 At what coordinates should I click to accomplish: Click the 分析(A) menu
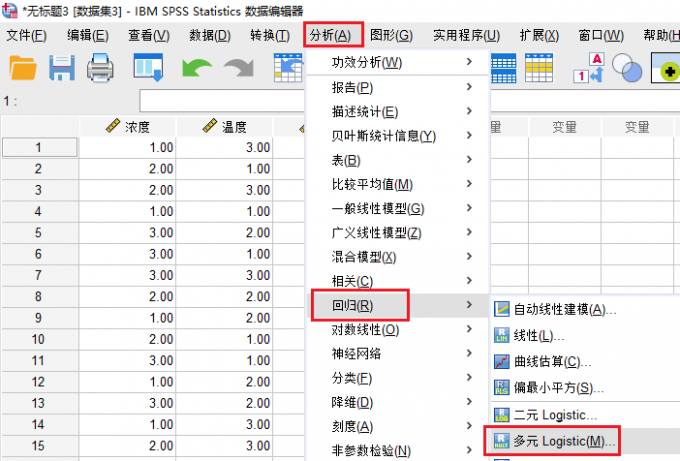[x=330, y=35]
